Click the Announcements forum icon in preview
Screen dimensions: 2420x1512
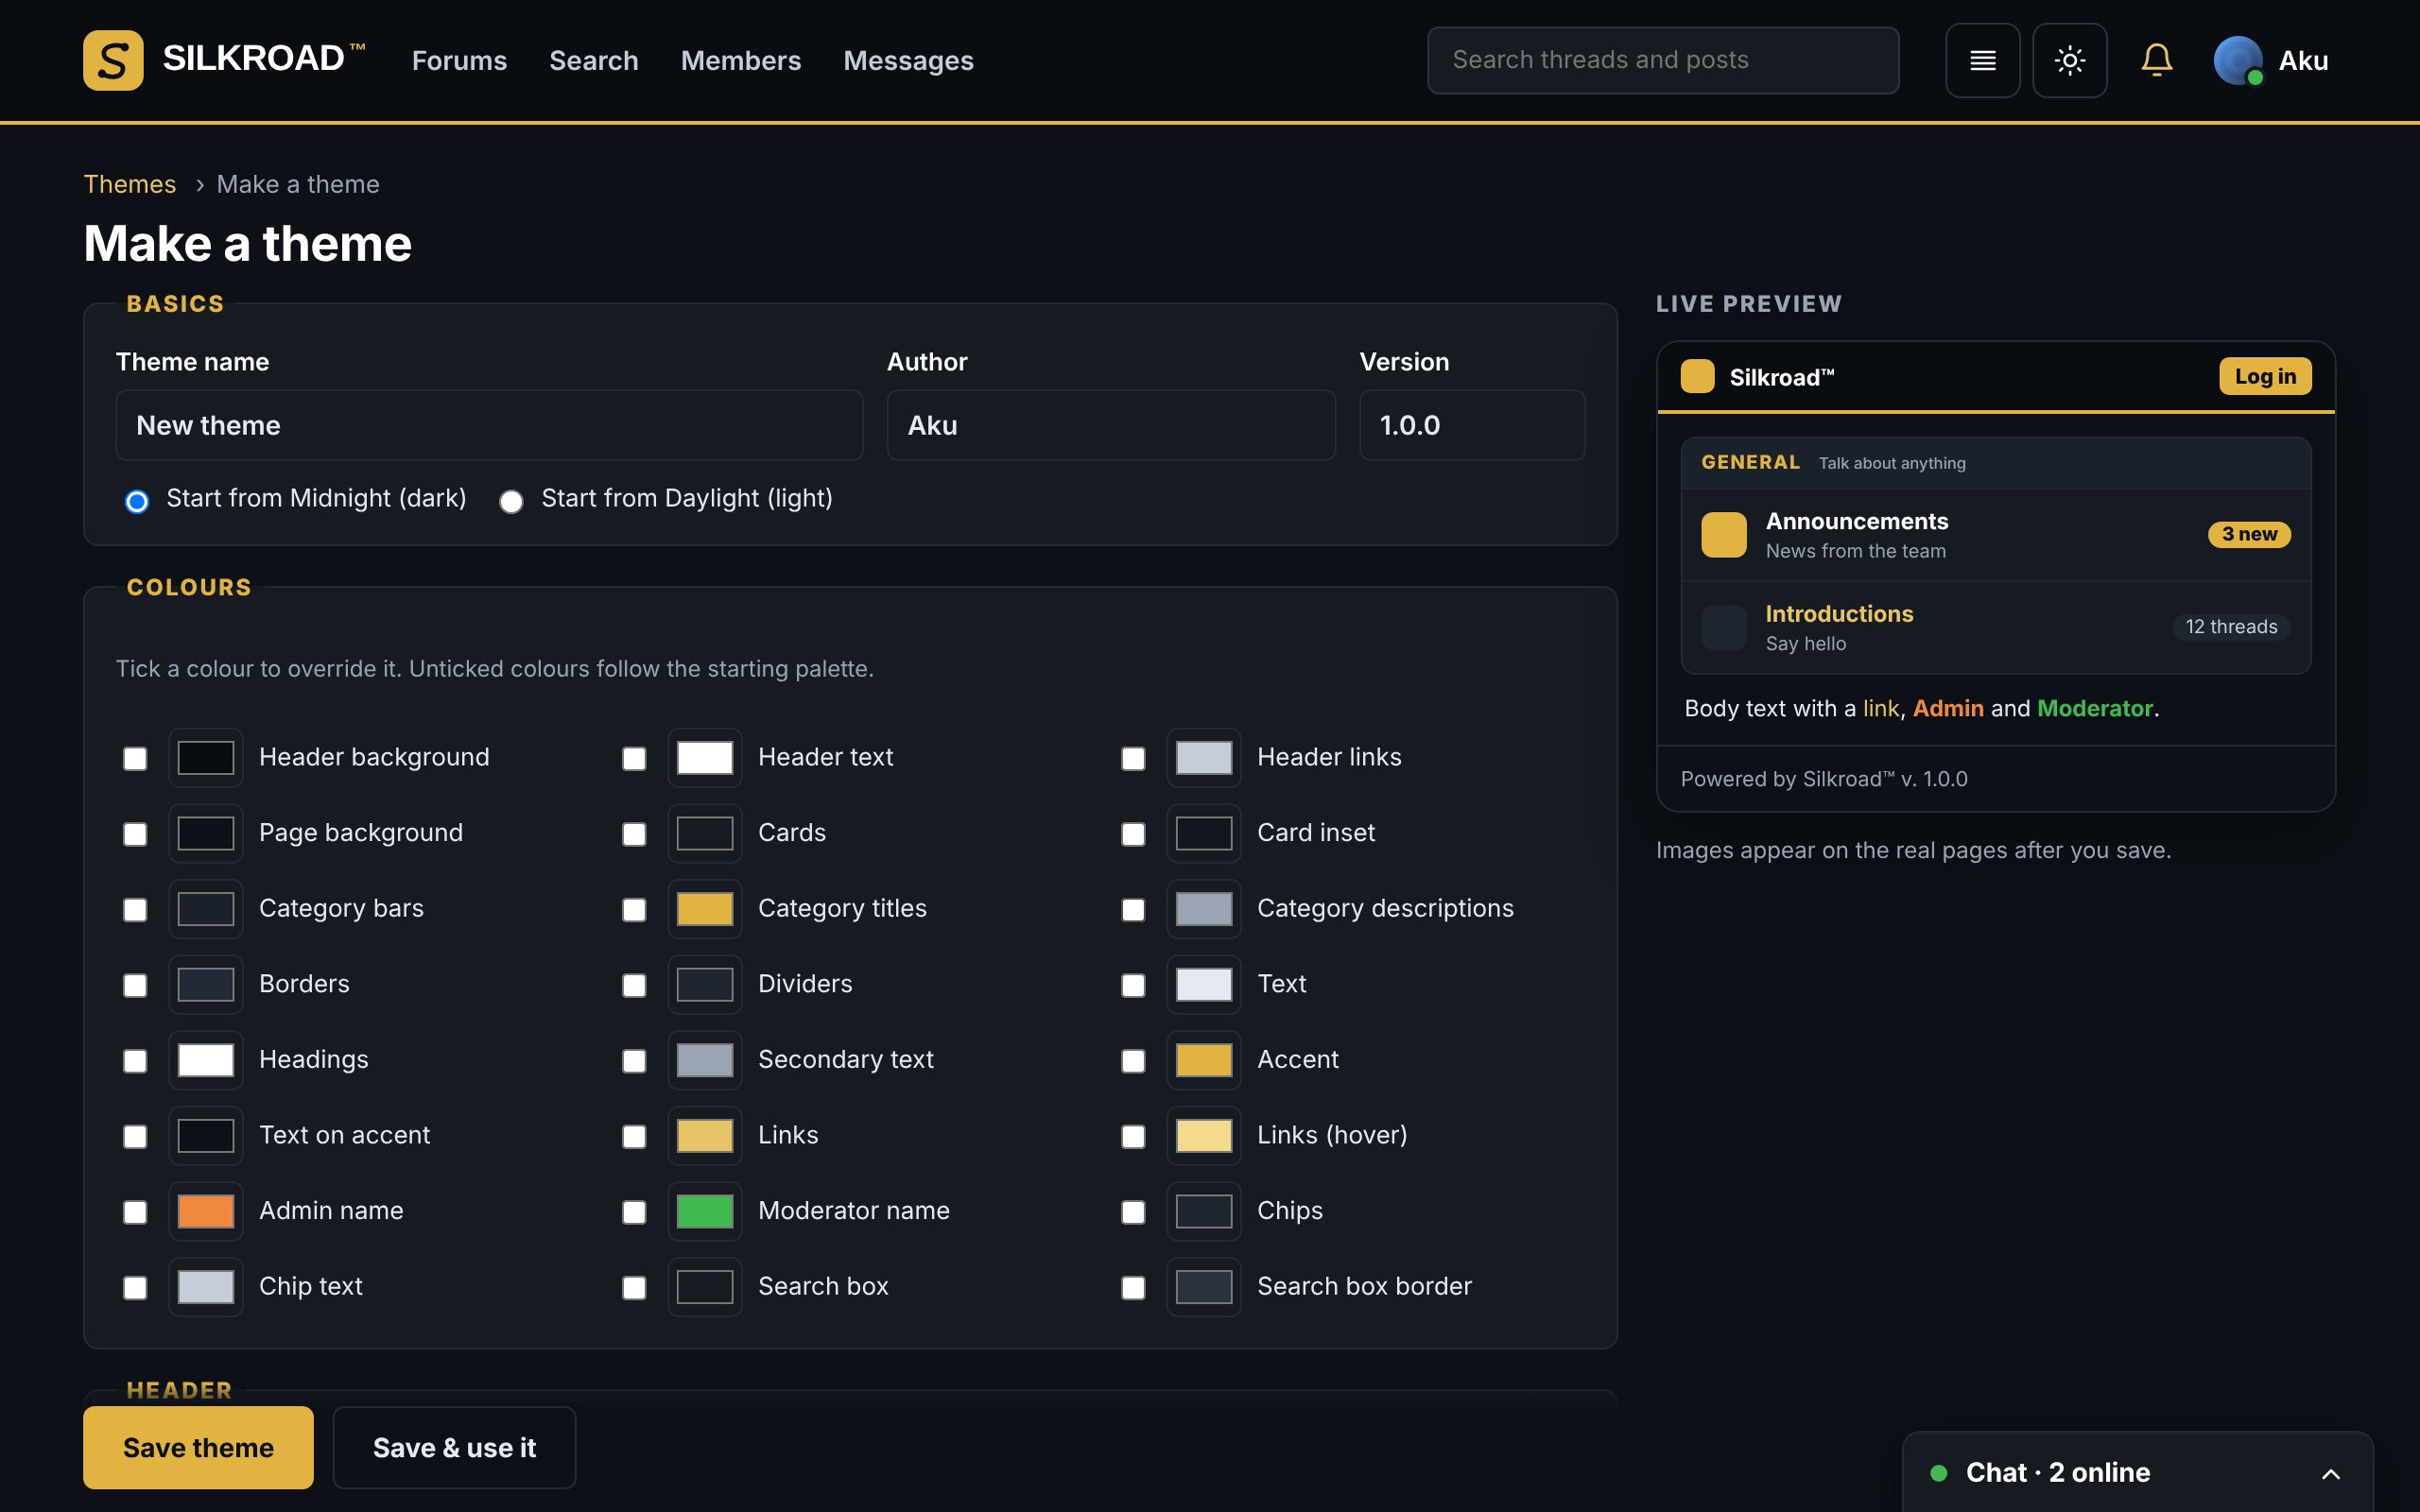tap(1723, 534)
